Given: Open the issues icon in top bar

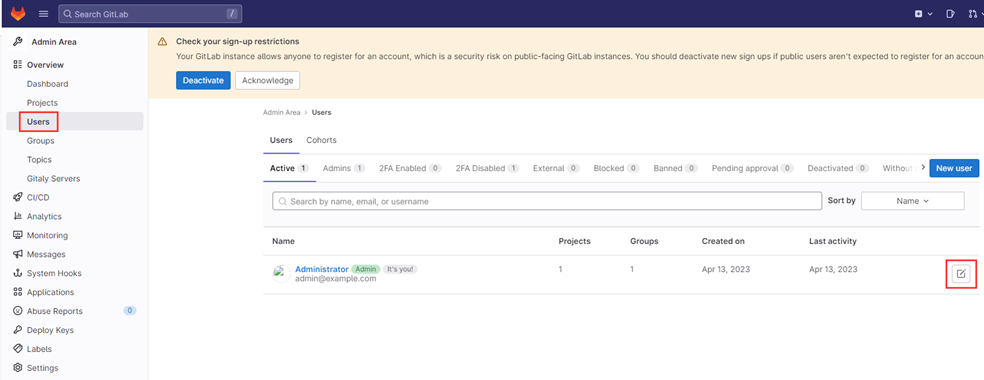Looking at the screenshot, I should pyautogui.click(x=951, y=14).
